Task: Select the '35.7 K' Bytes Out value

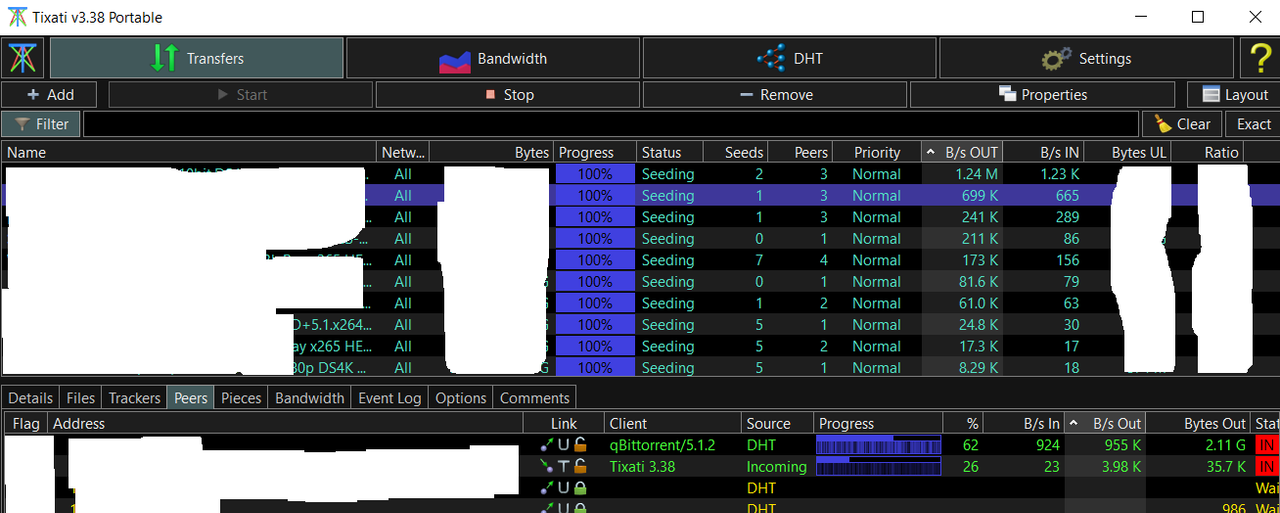Action: pyautogui.click(x=1223, y=467)
